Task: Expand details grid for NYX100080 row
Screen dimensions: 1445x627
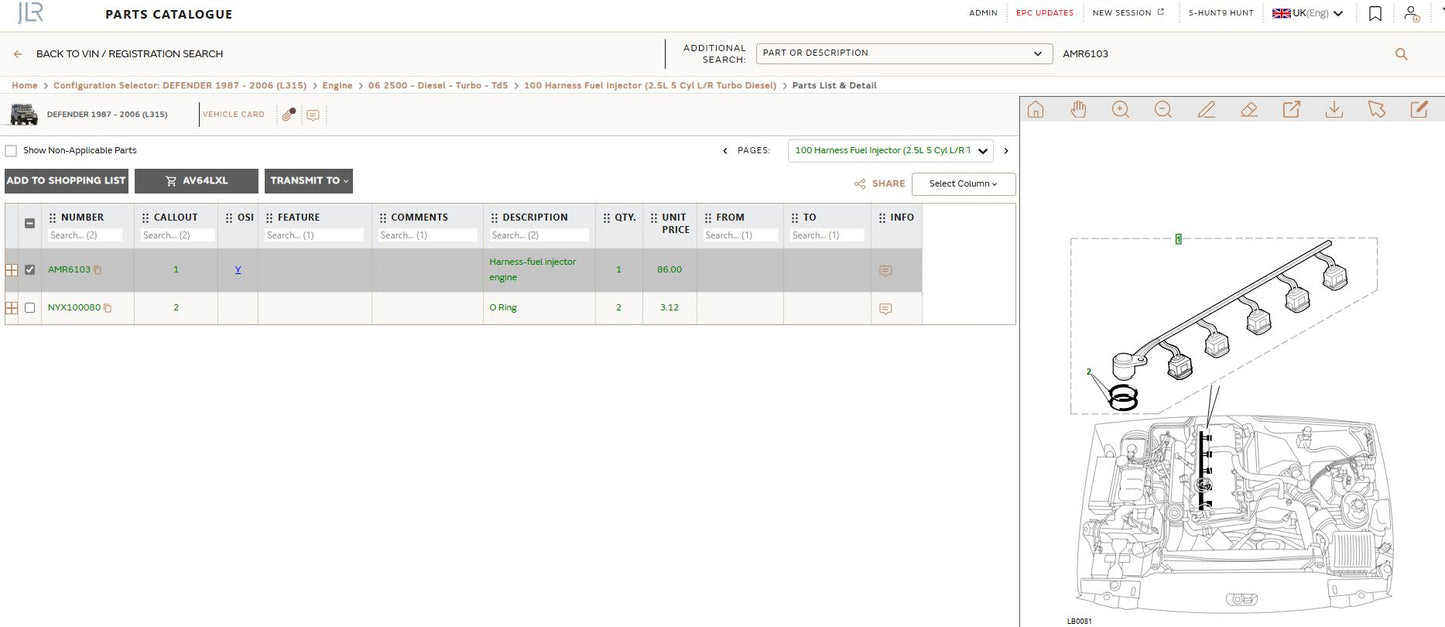Action: pos(12,308)
